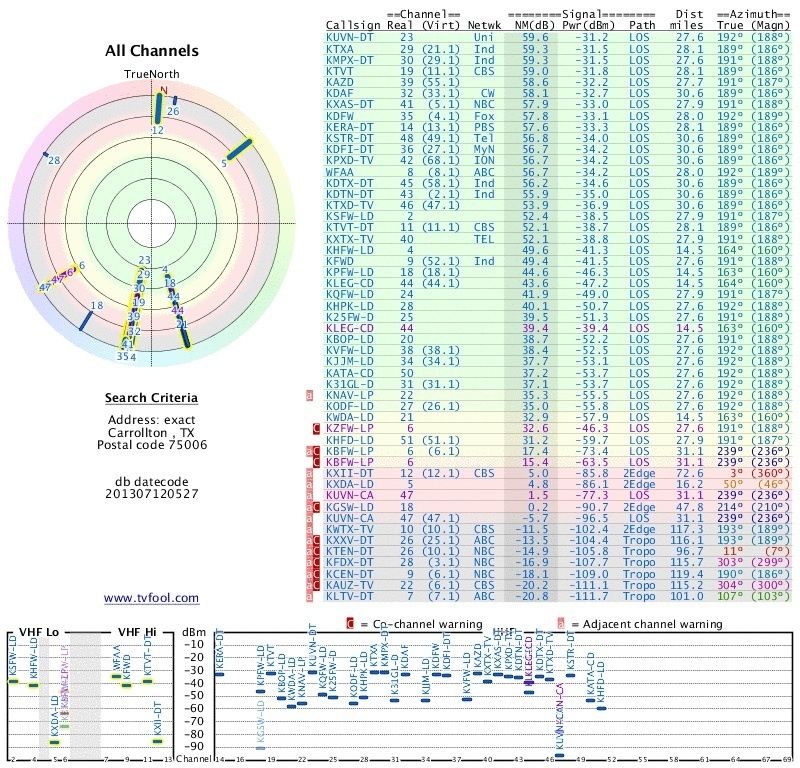Open the www.tvfool.com link
Viewport: 800px width, 768px height.
point(152,598)
